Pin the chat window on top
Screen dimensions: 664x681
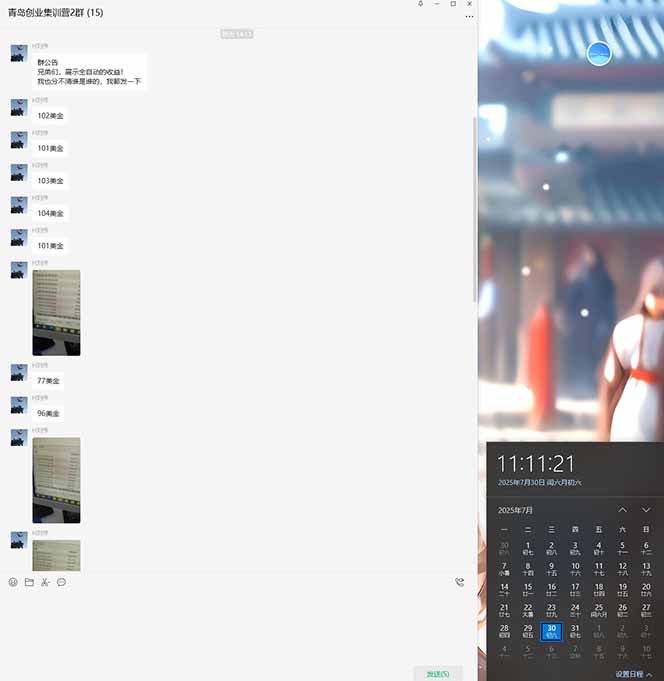pos(420,4)
